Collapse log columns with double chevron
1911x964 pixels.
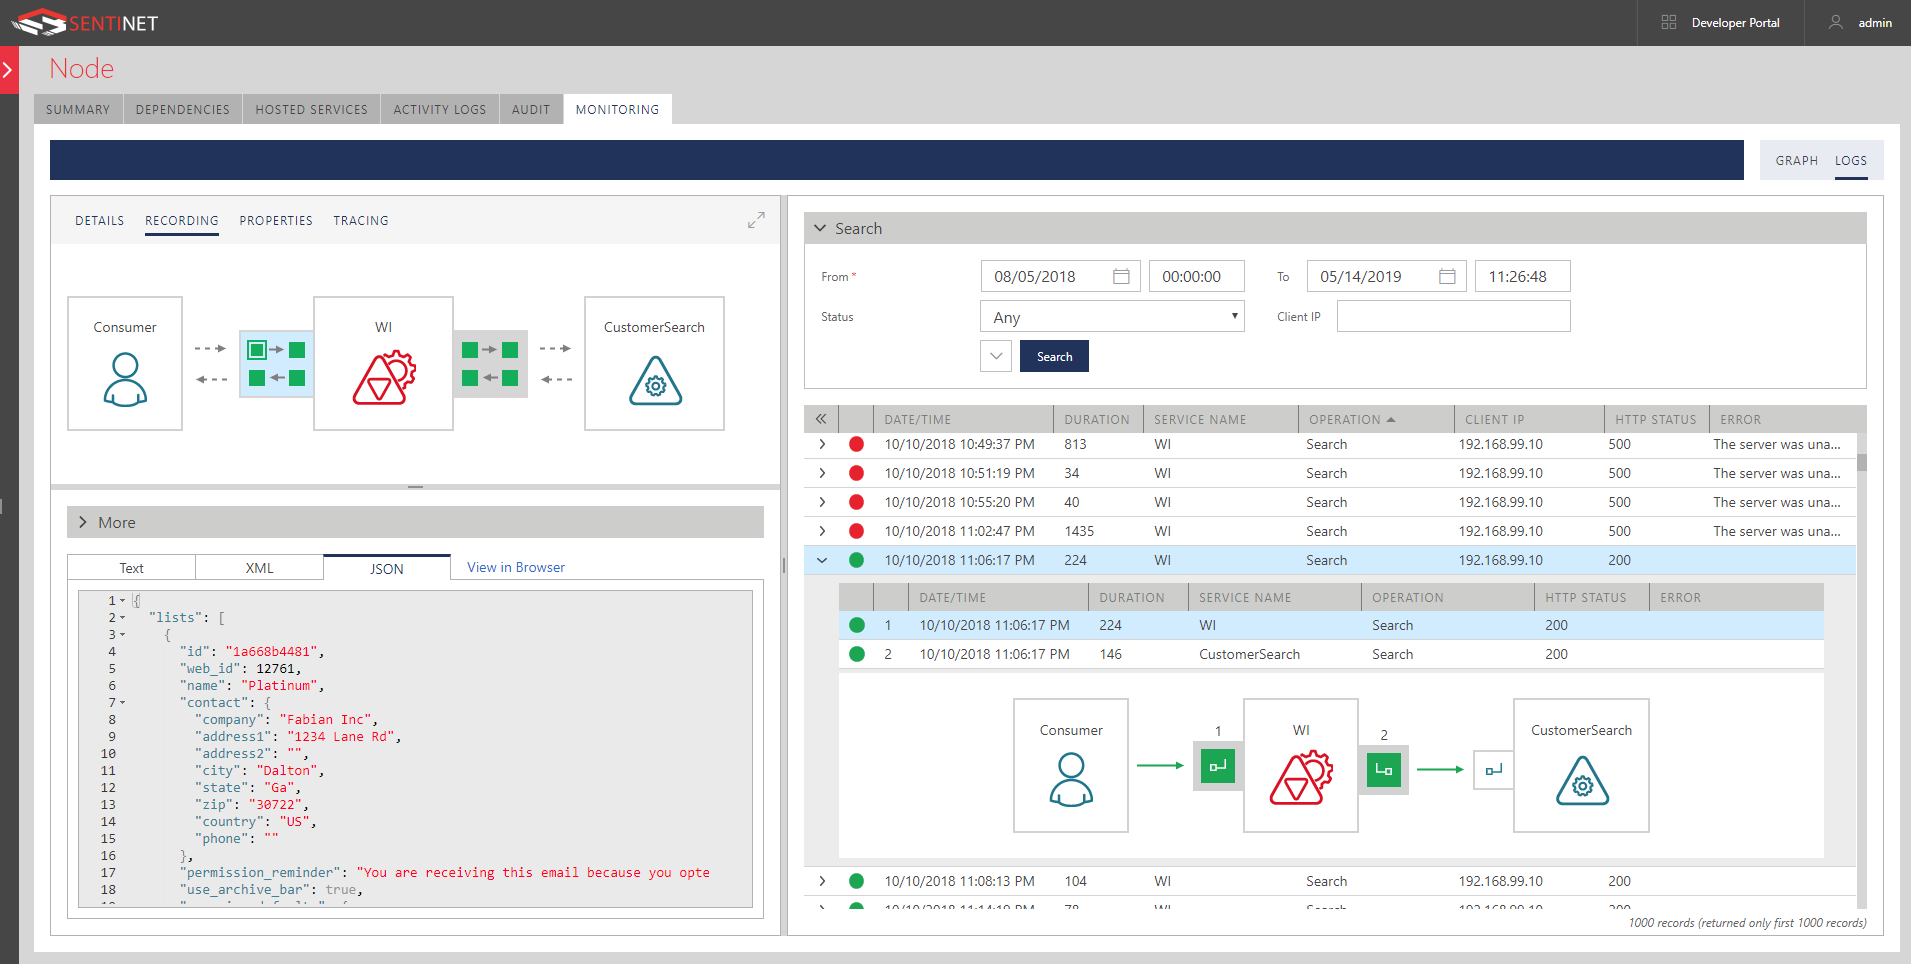click(821, 420)
